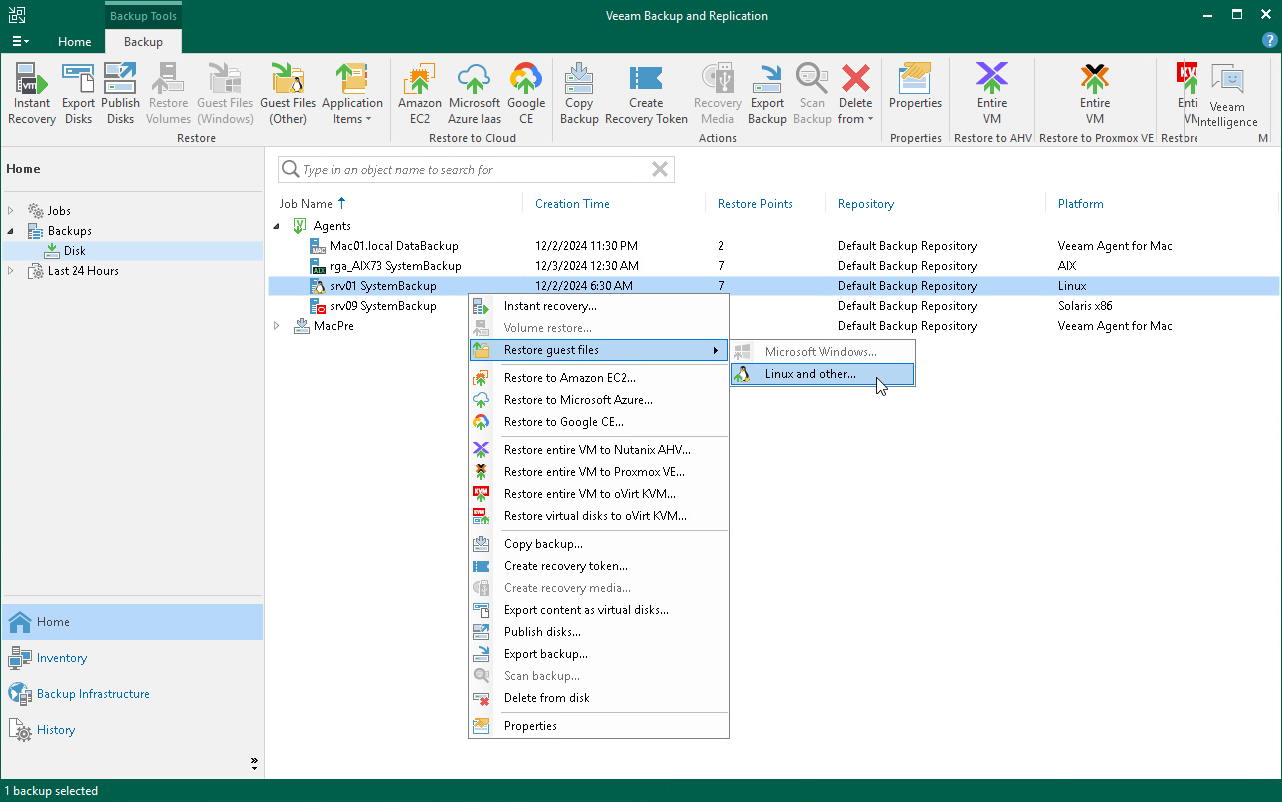
Task: Expand the MacPre backup node
Action: click(x=277, y=325)
